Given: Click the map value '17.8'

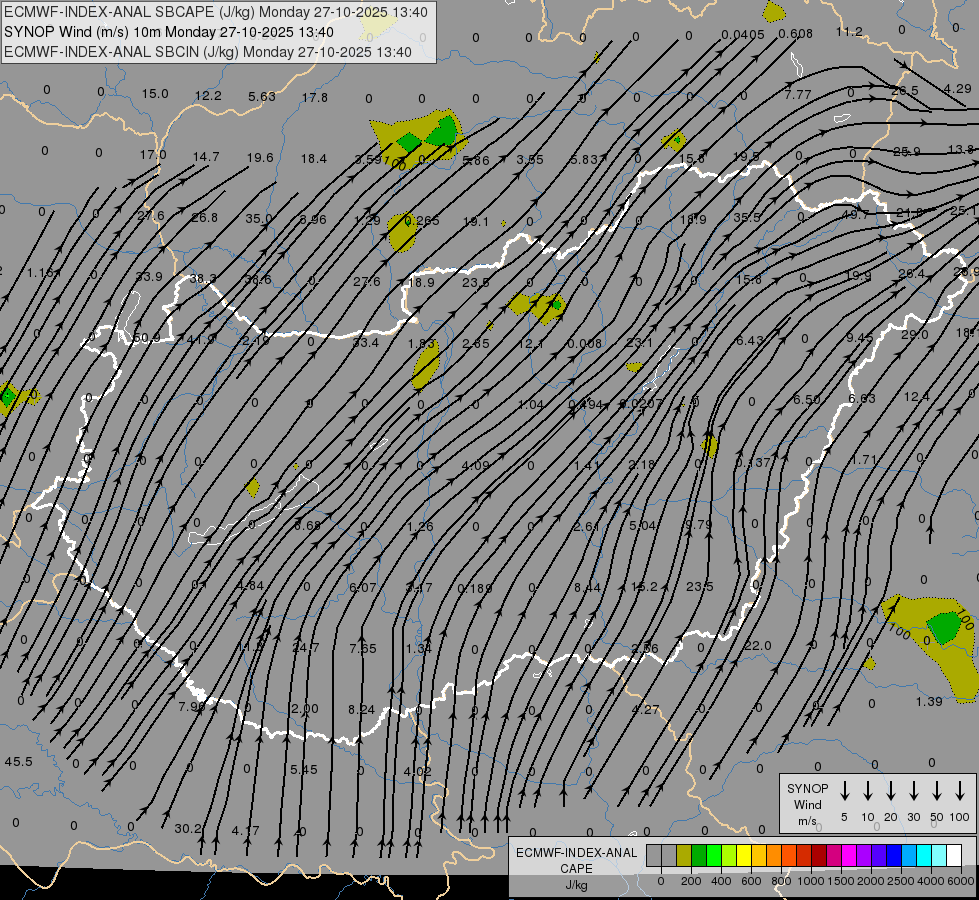Looking at the screenshot, I should coord(315,97).
